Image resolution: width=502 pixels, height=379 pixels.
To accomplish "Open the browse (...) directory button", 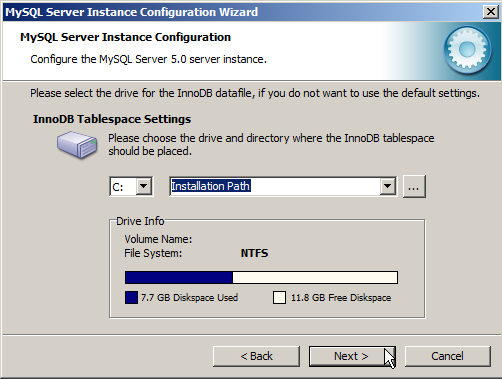I will click(x=414, y=187).
